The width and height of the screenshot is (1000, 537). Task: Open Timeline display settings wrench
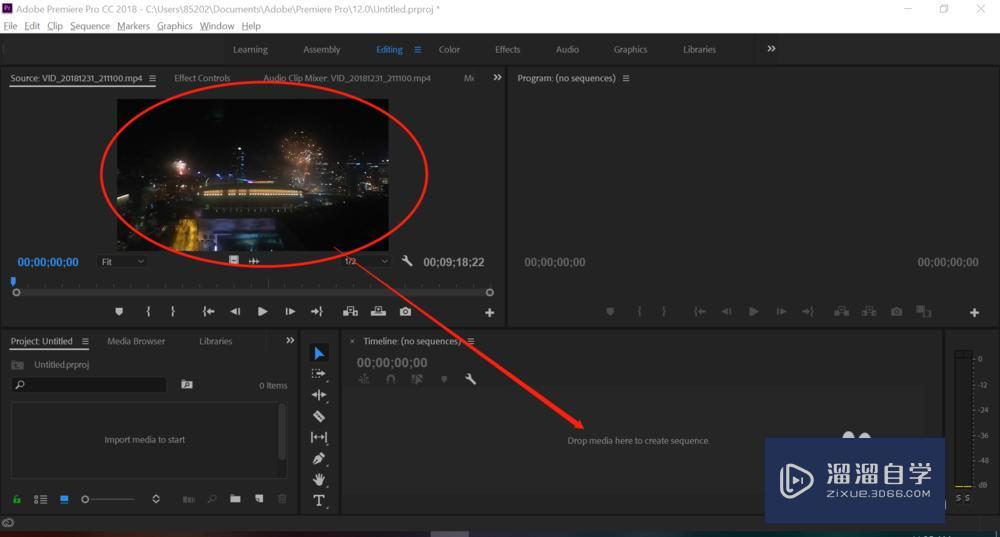coord(471,379)
